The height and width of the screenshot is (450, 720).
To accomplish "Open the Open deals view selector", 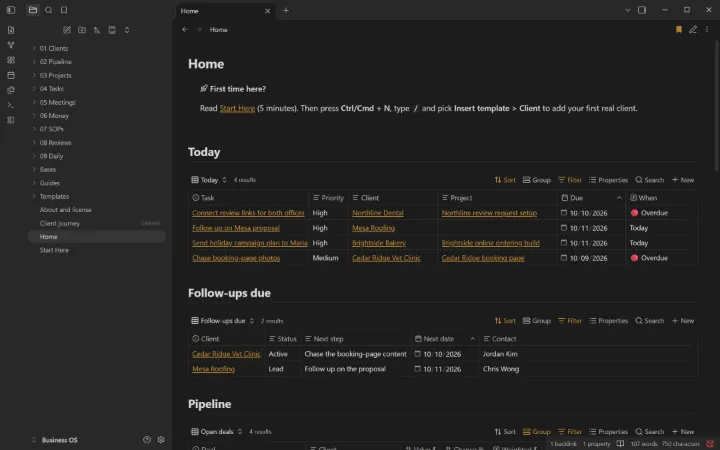I will pos(216,432).
